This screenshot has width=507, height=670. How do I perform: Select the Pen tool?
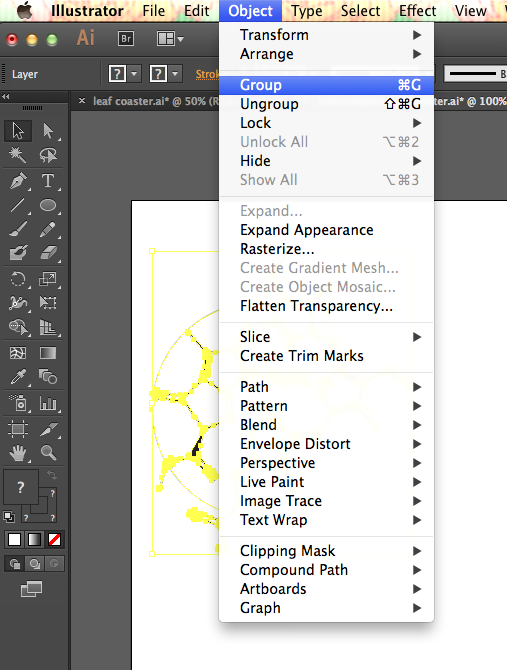18,181
